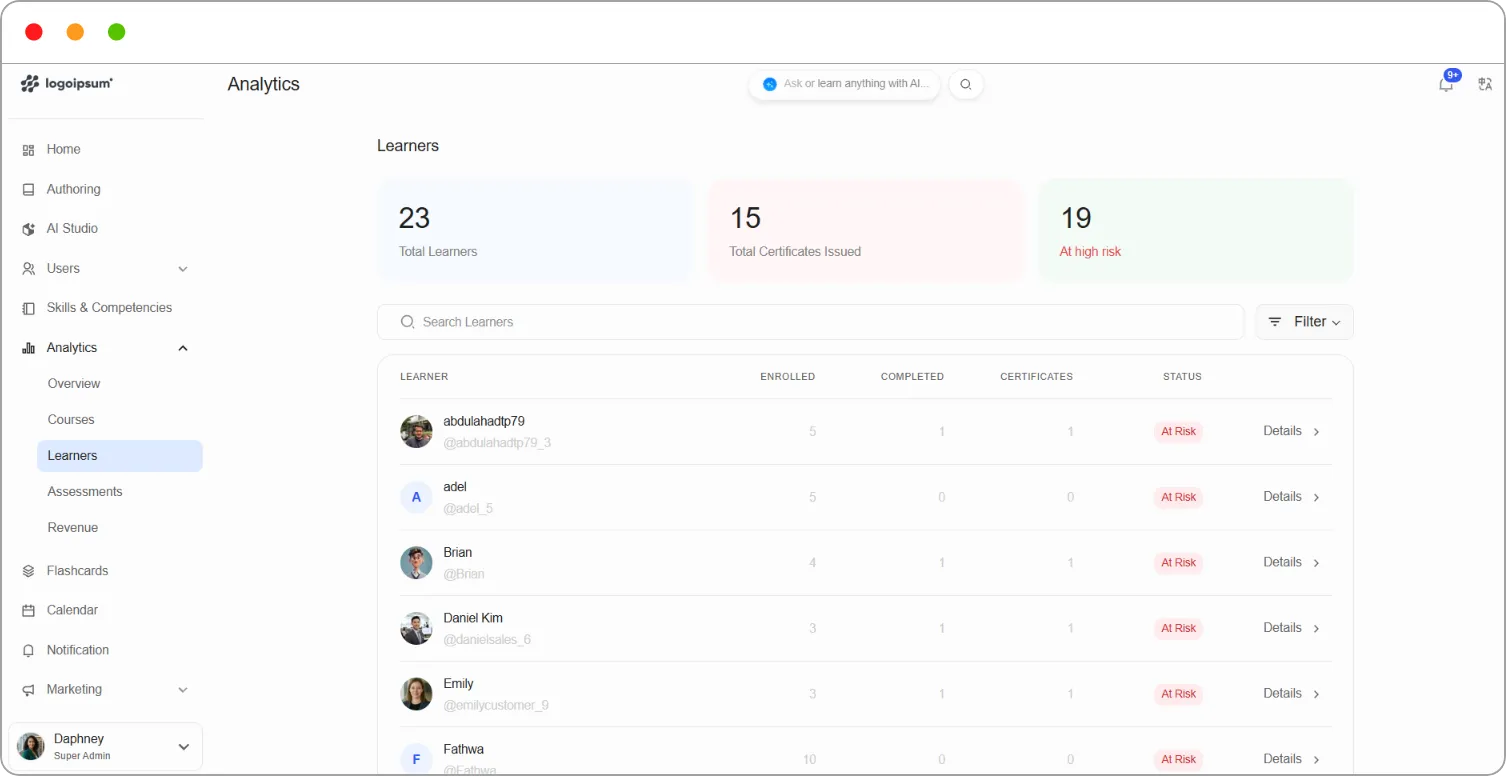The width and height of the screenshot is (1506, 776).
Task: Click the Flashcards stack icon
Action: tap(28, 571)
